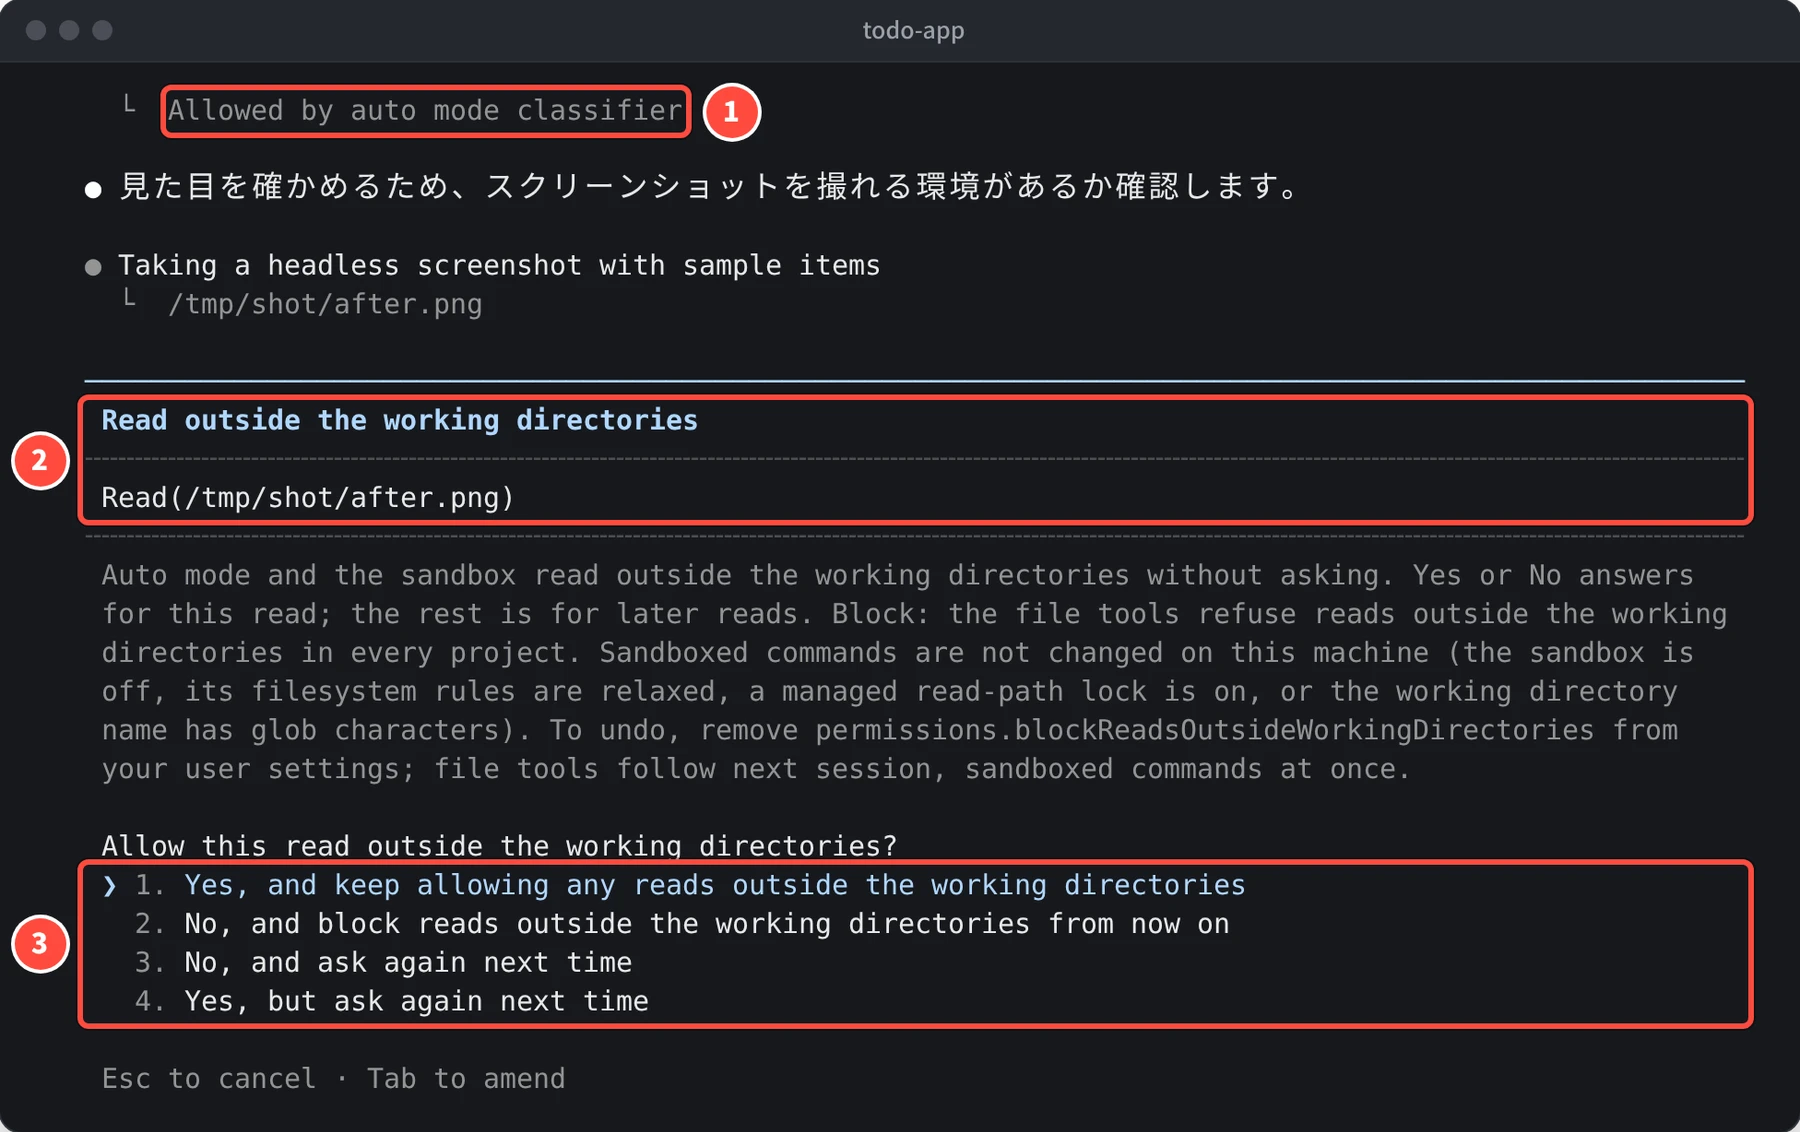Pick option 3, No and ask again next time
1800x1132 pixels.
(383, 963)
